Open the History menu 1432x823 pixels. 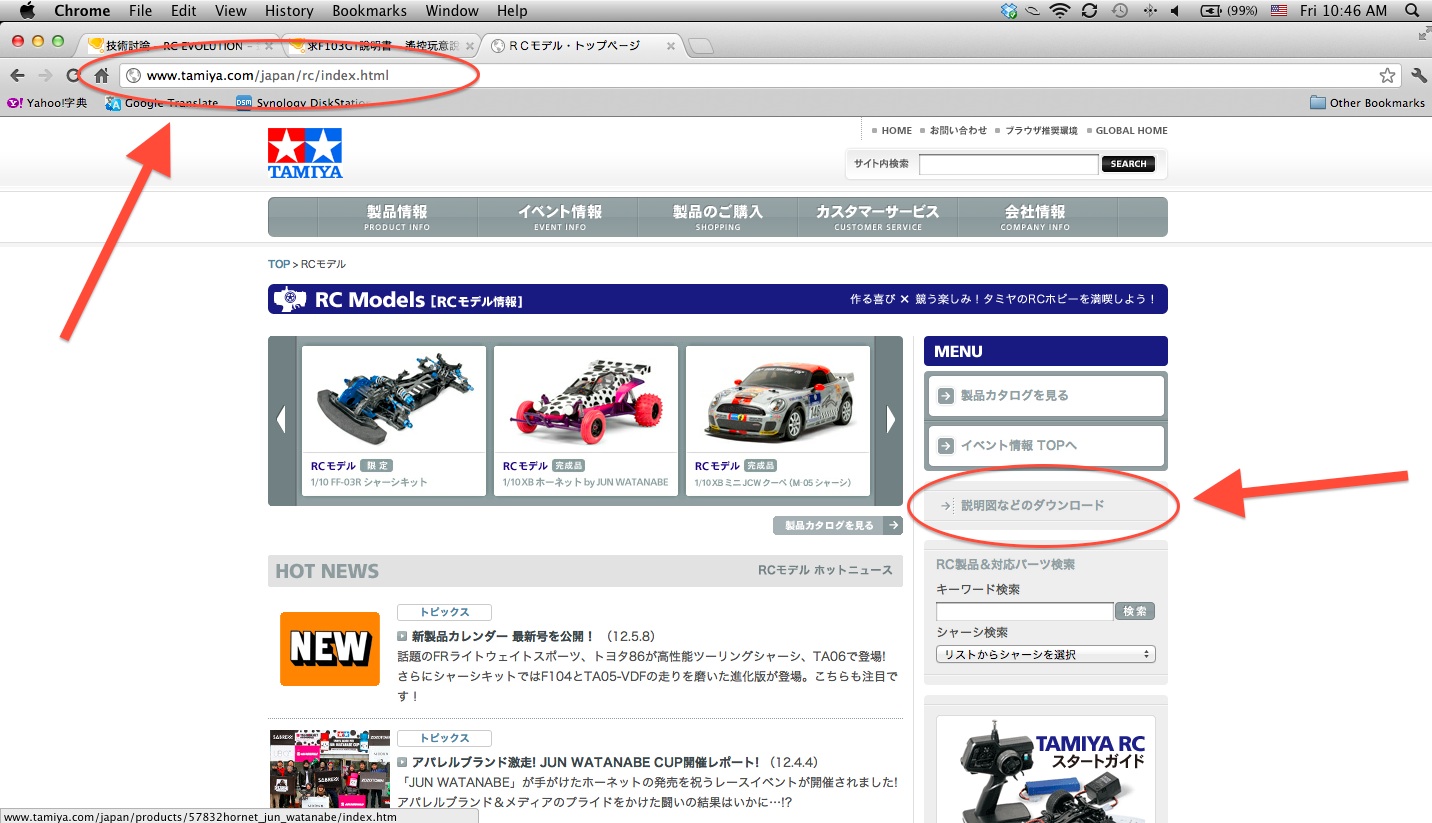tap(289, 11)
